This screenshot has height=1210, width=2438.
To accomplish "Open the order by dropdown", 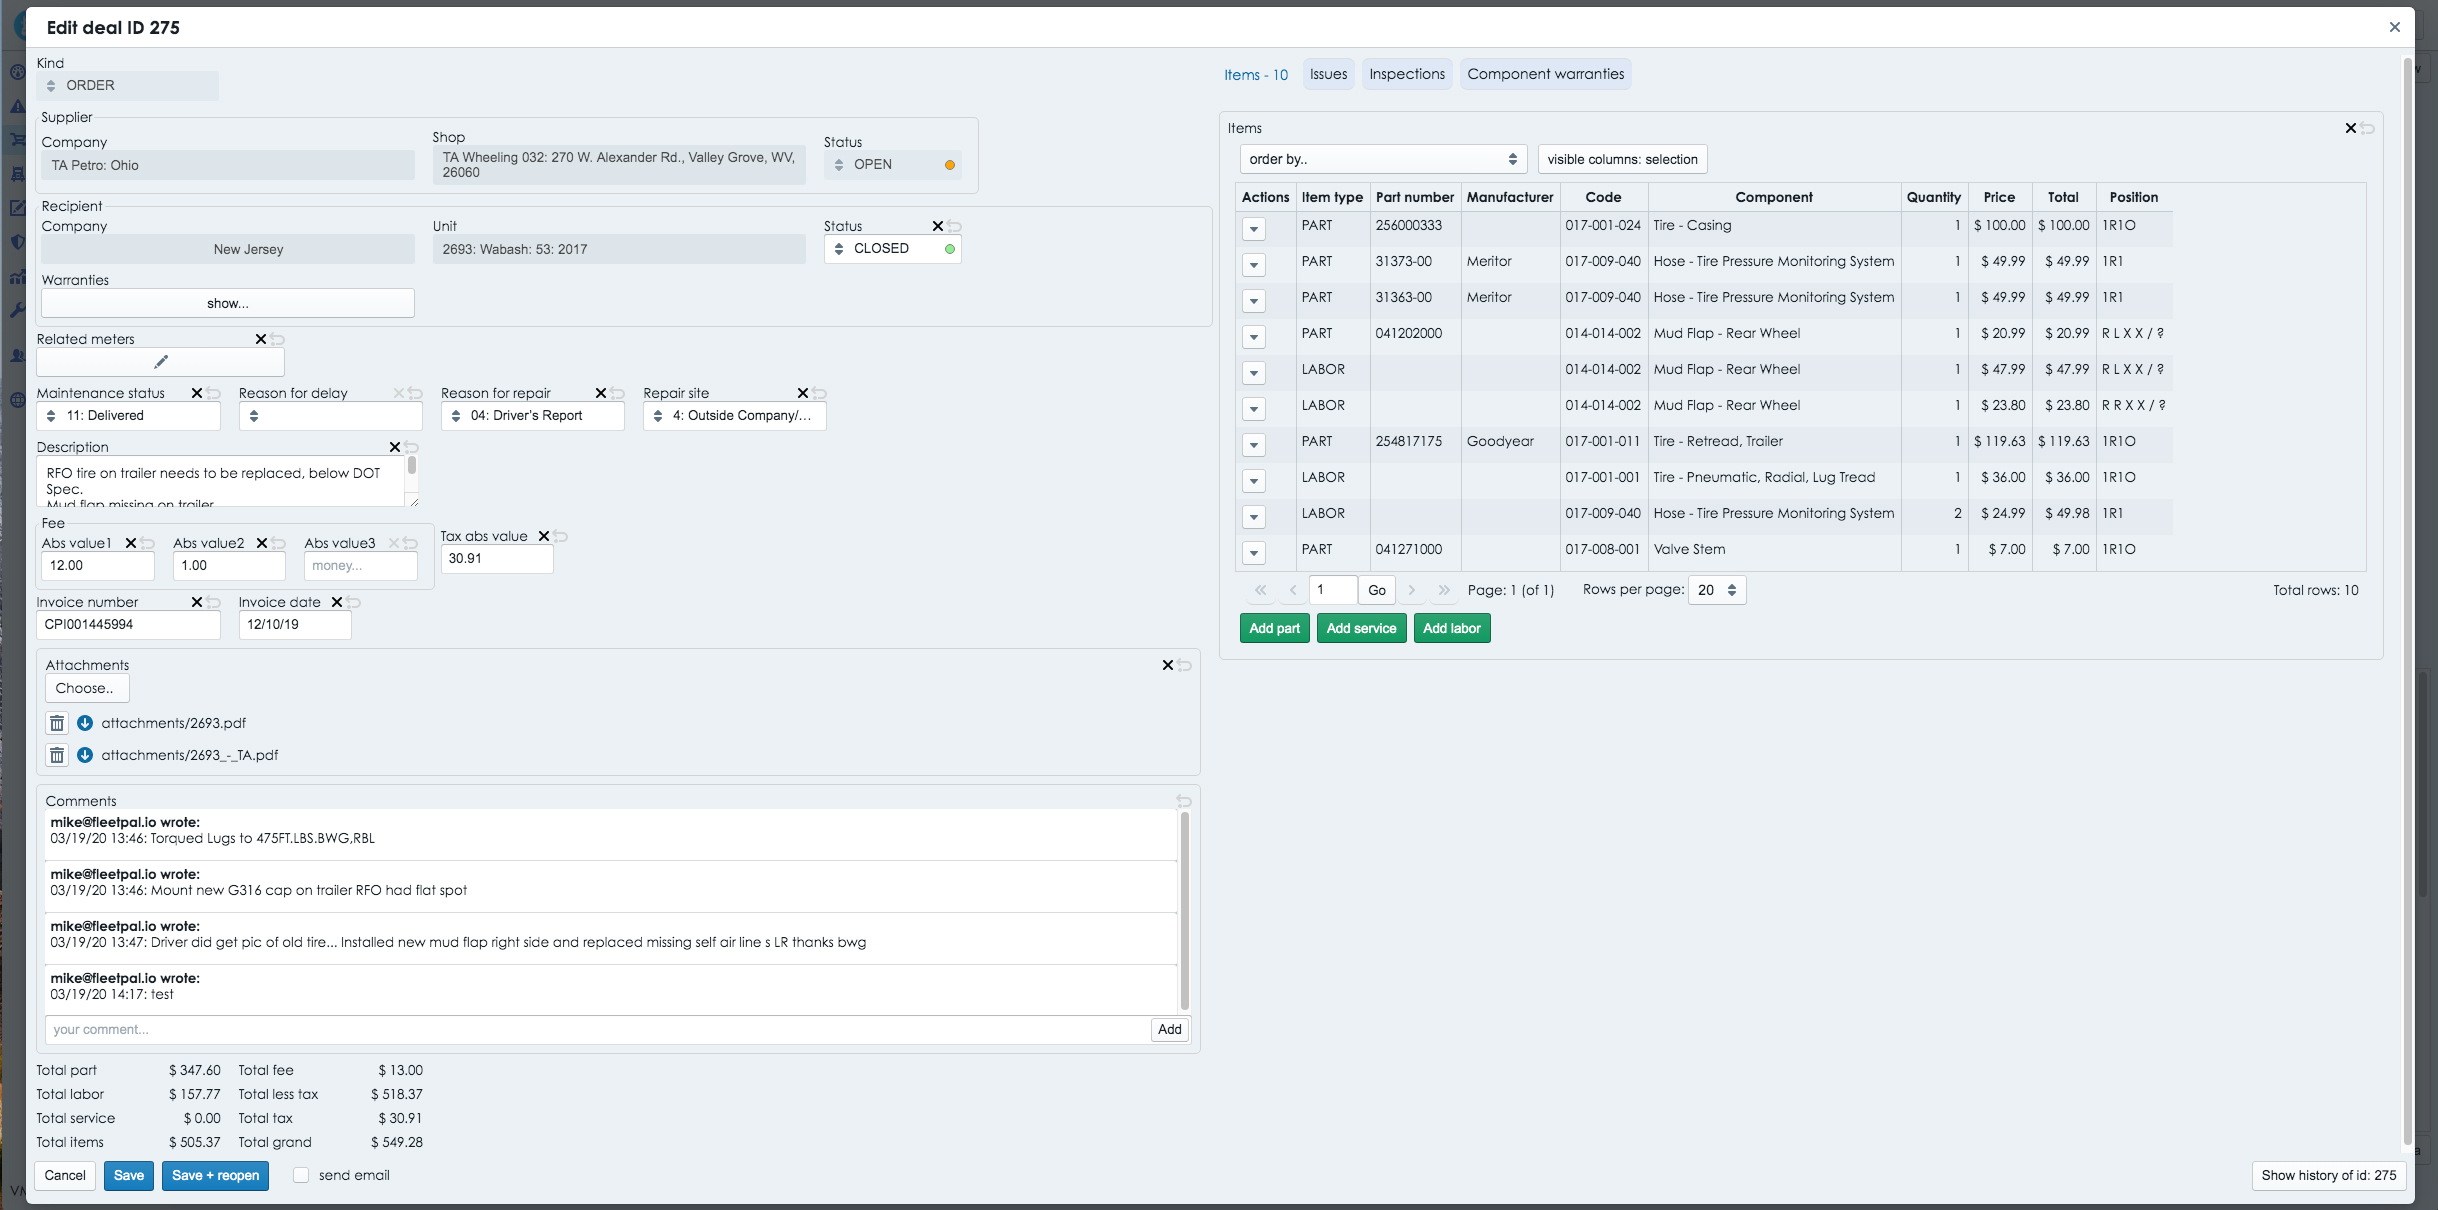I will click(x=1381, y=159).
